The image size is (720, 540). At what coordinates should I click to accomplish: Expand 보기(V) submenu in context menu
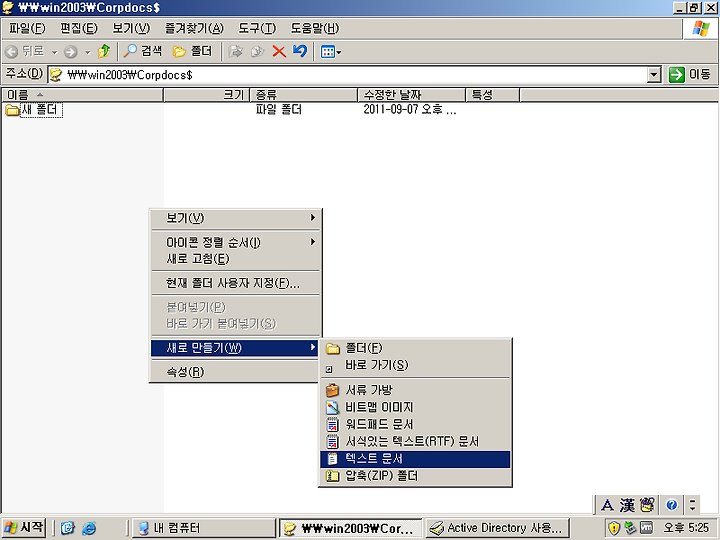click(236, 218)
